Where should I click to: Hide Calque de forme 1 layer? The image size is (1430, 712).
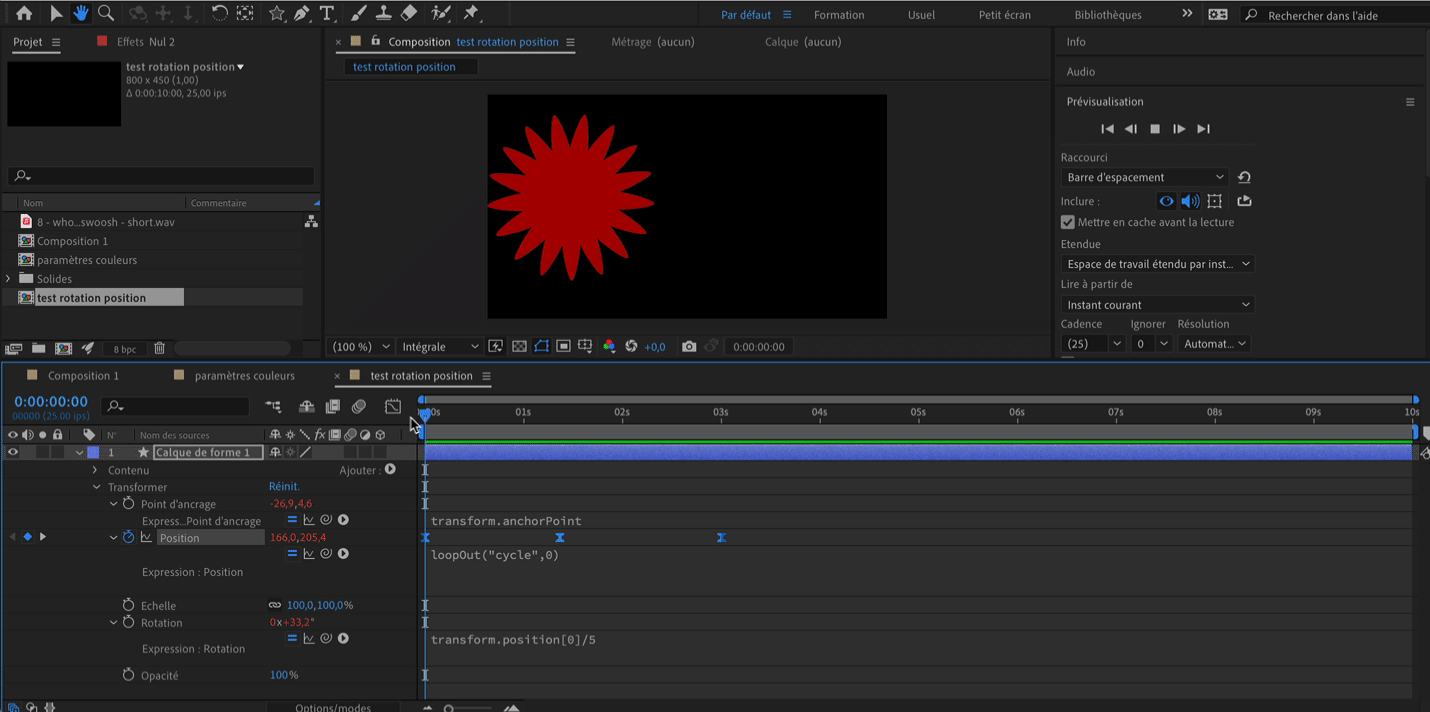pyautogui.click(x=13, y=452)
